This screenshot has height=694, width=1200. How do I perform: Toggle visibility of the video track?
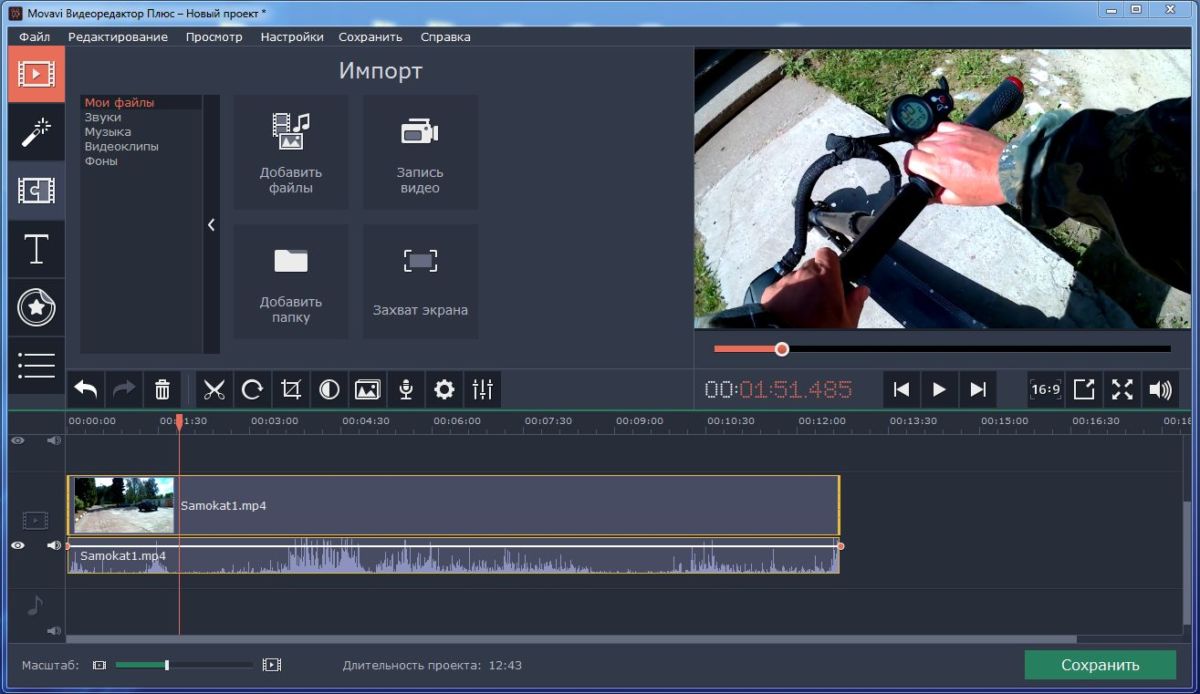click(x=18, y=545)
